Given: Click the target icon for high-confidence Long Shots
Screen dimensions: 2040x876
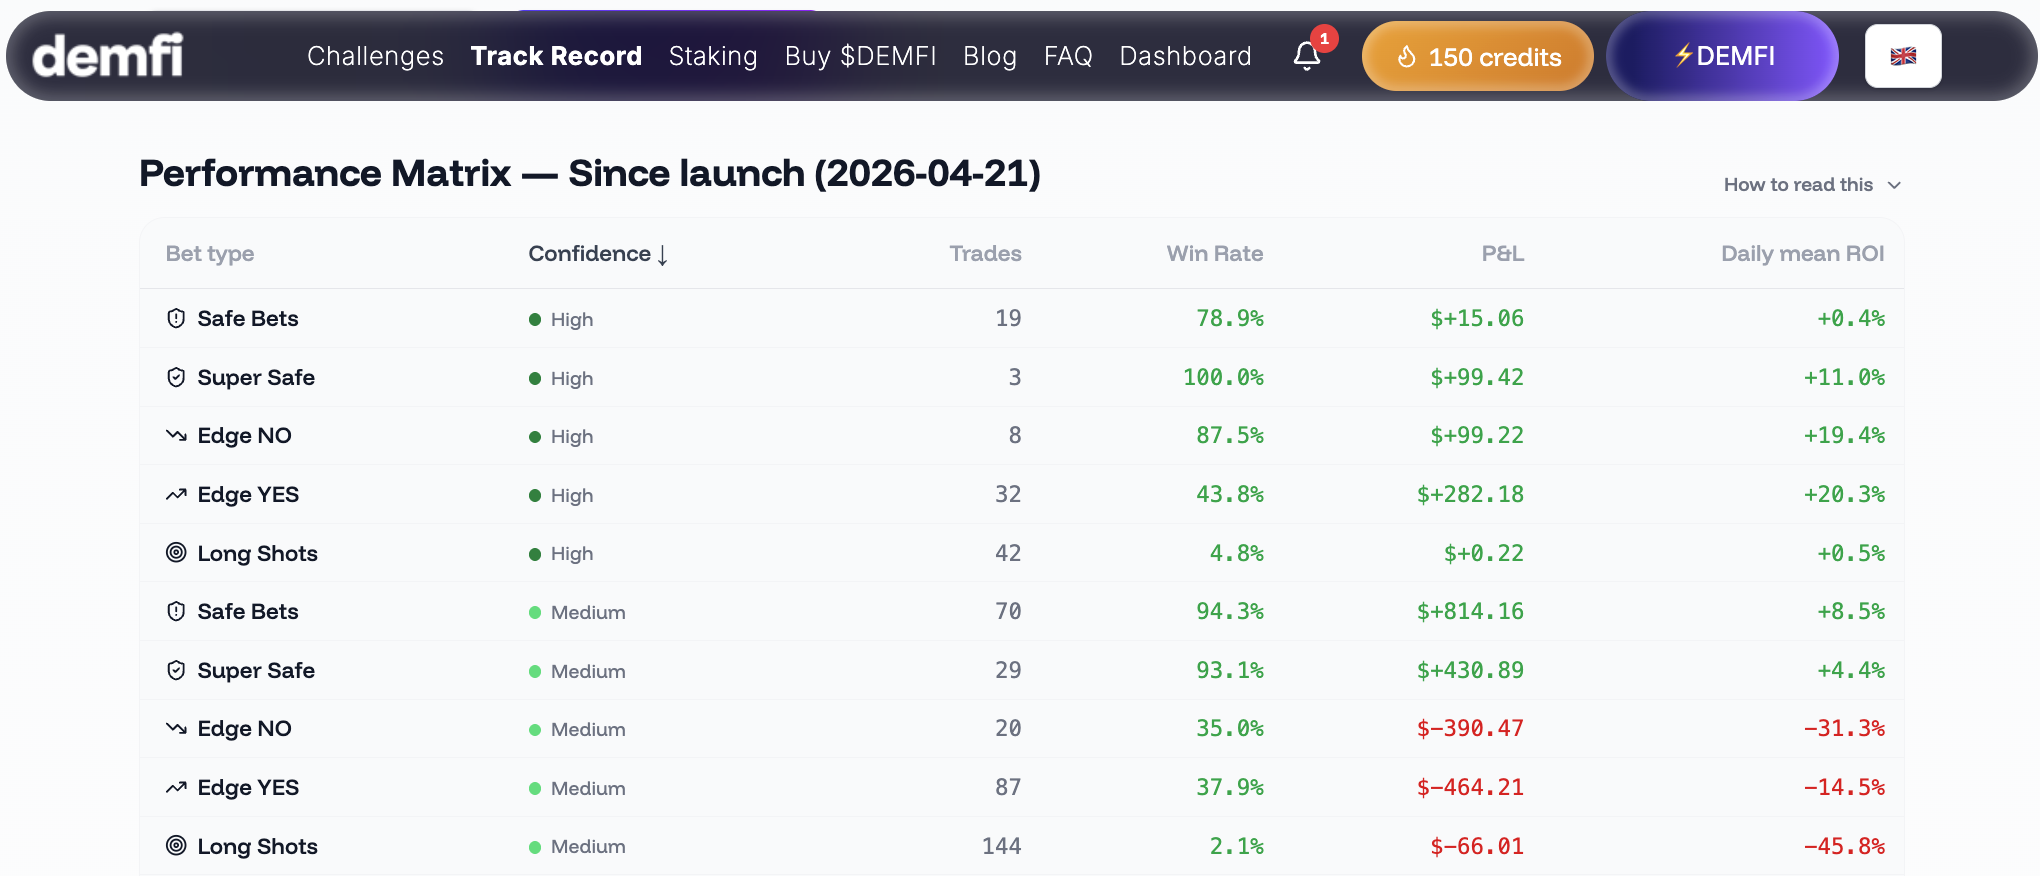Looking at the screenshot, I should (176, 553).
